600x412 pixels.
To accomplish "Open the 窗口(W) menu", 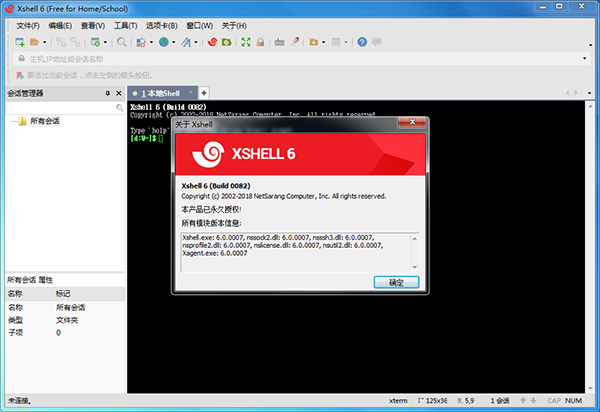I will click(199, 26).
